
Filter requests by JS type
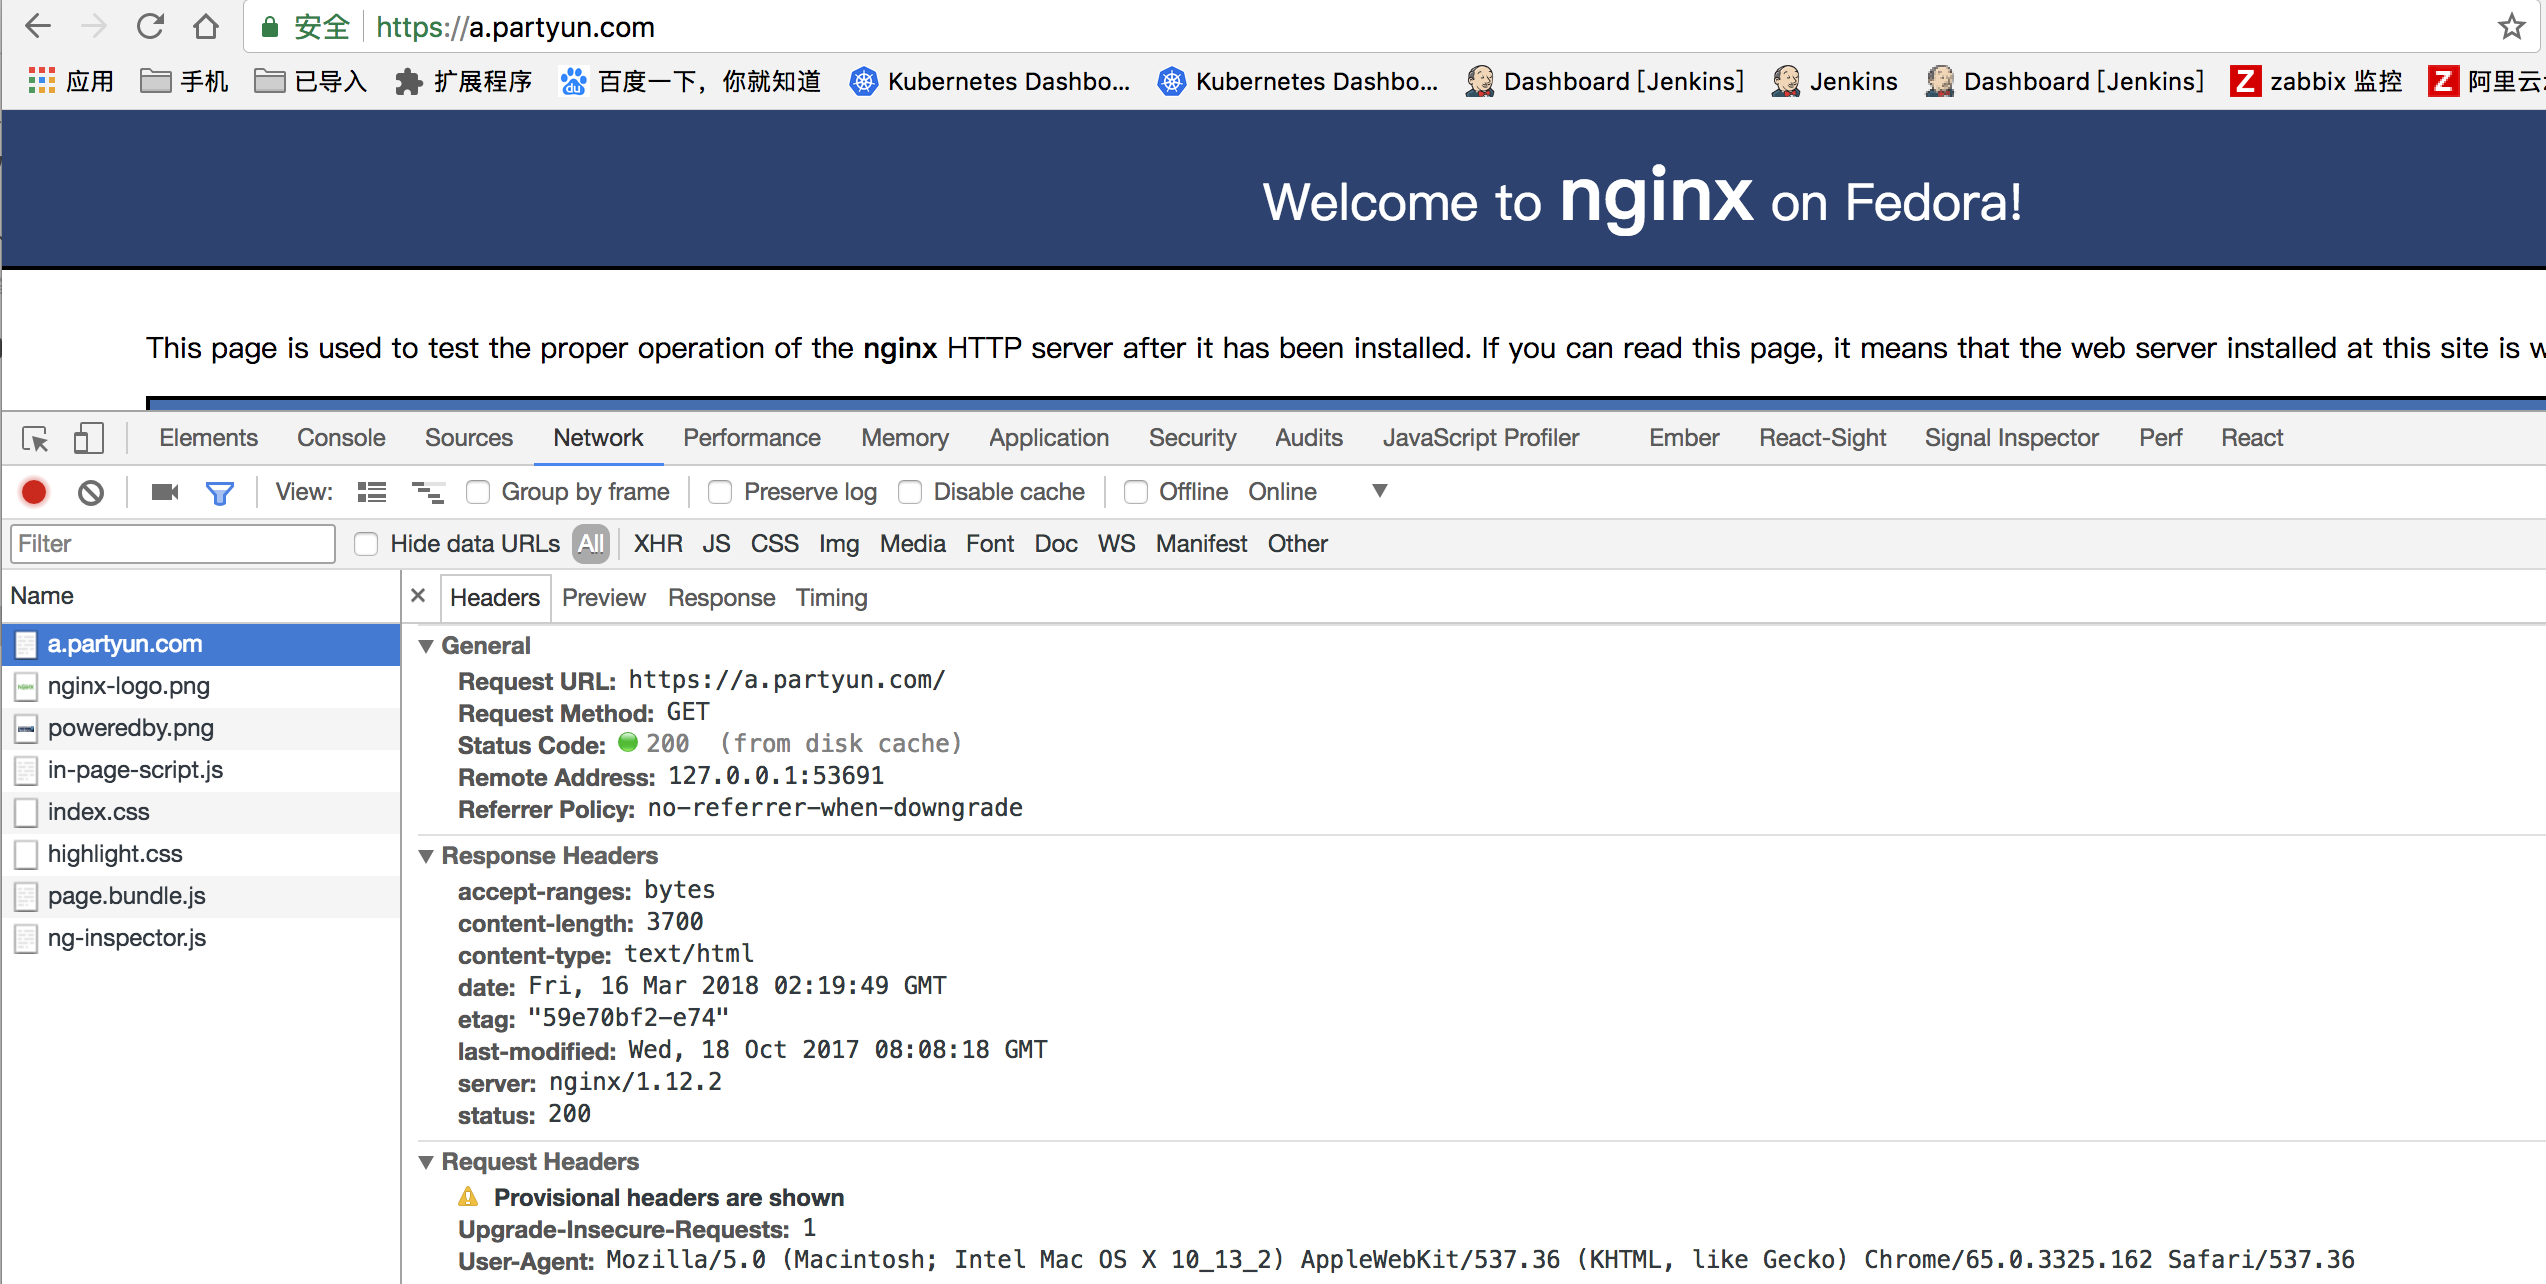coord(716,544)
